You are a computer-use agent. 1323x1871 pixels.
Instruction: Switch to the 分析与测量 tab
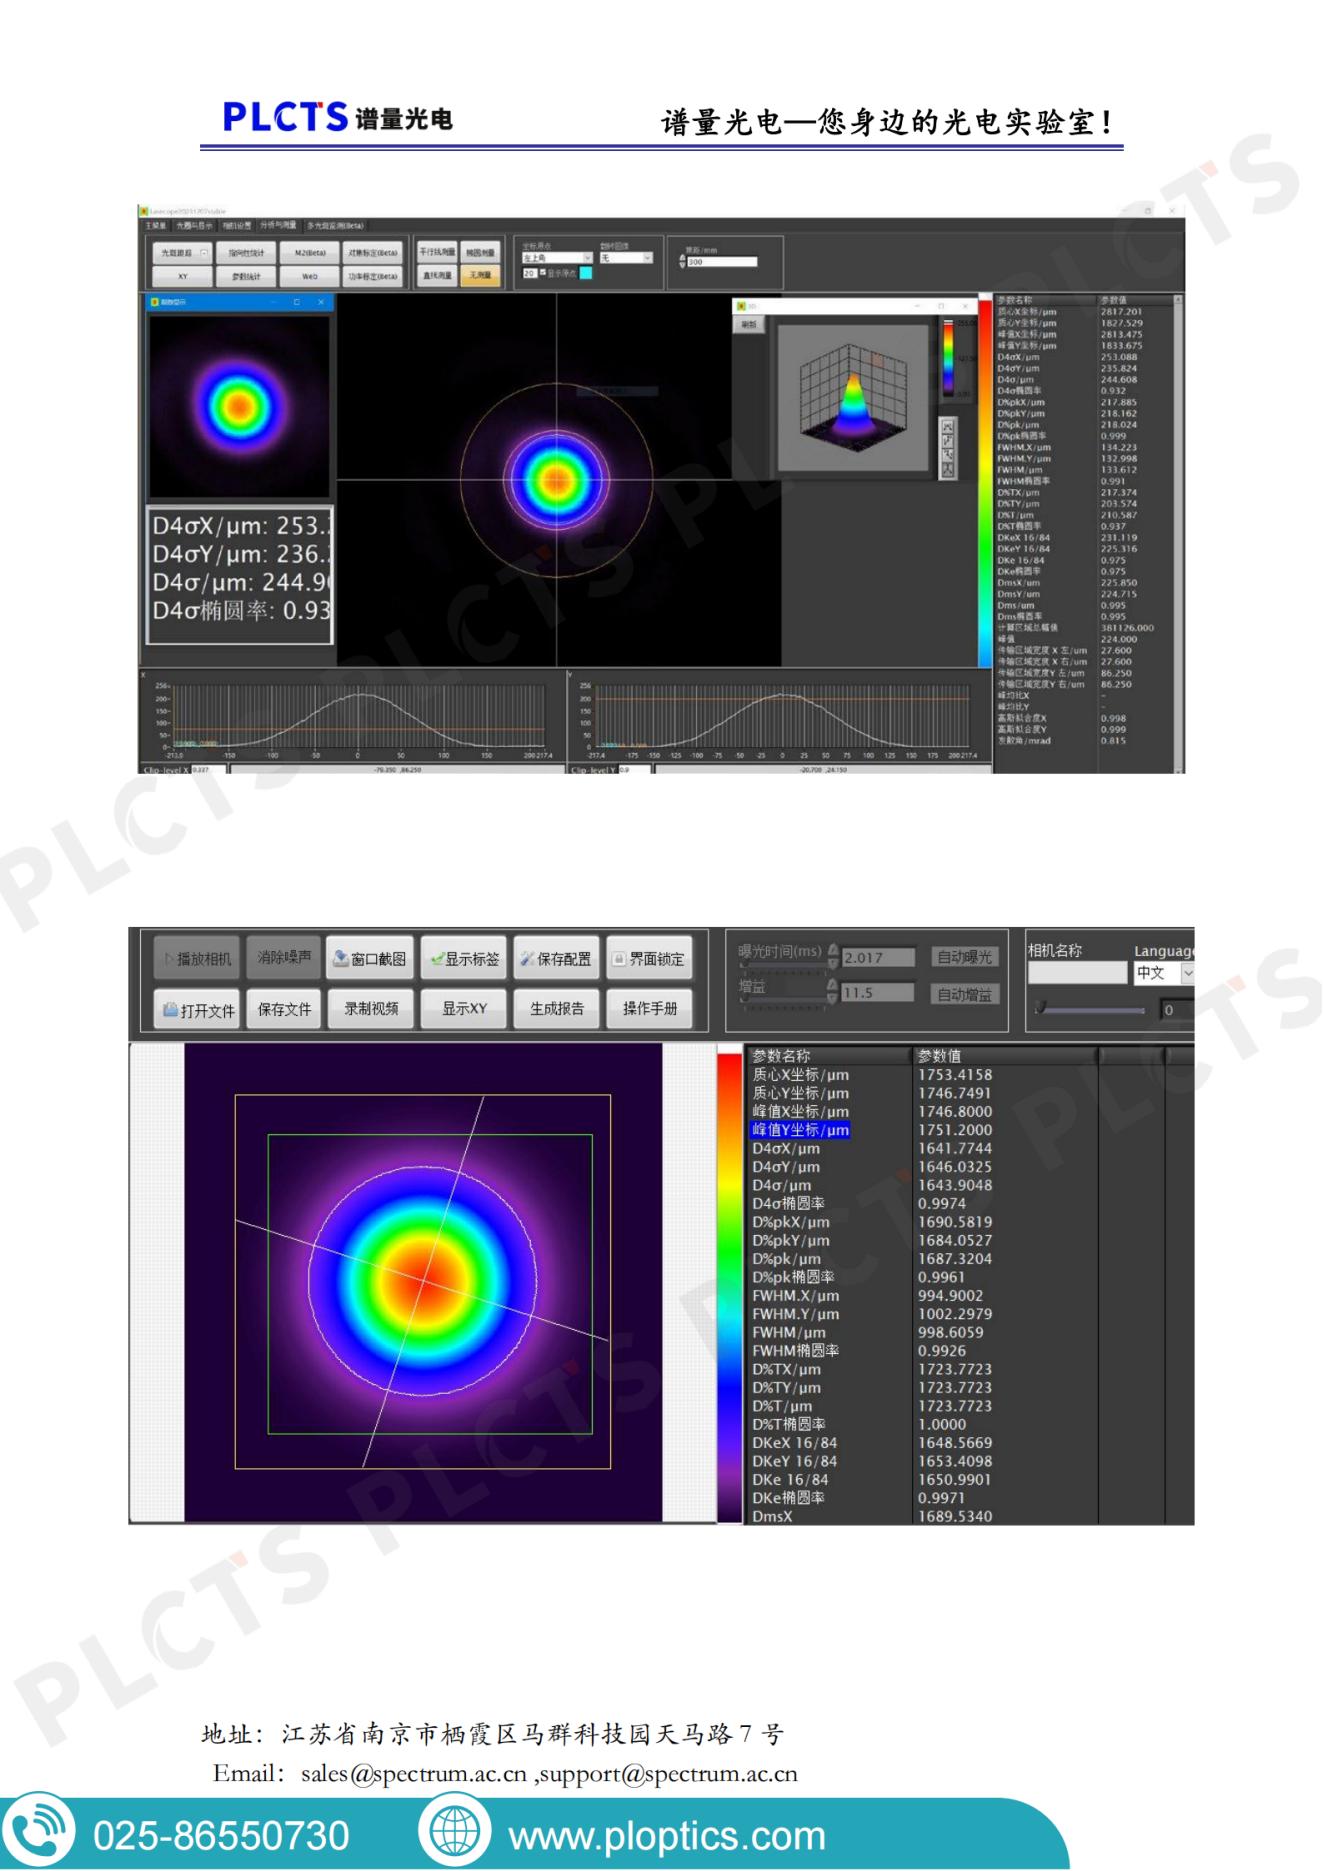278,226
